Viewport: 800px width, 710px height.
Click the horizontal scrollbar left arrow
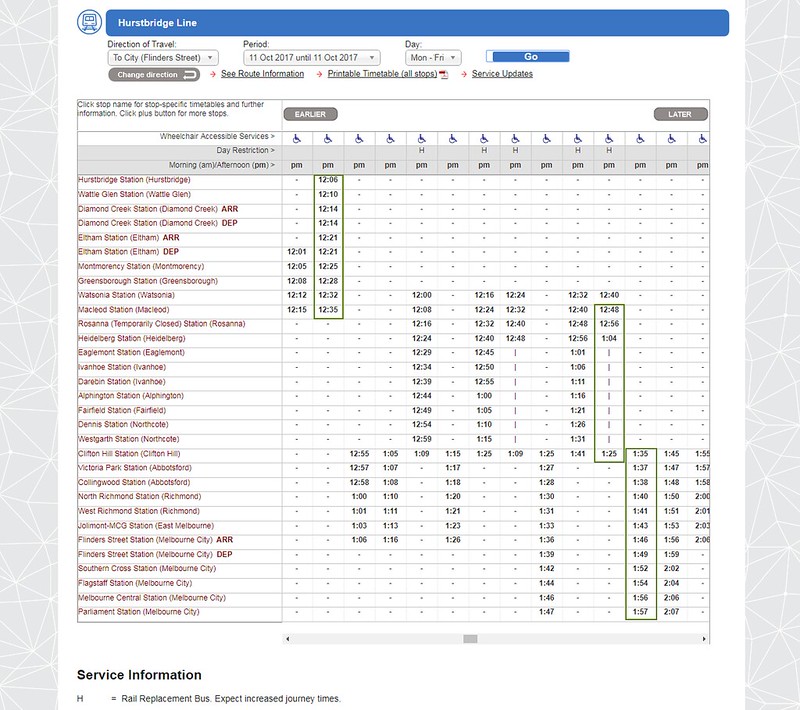coord(288,639)
